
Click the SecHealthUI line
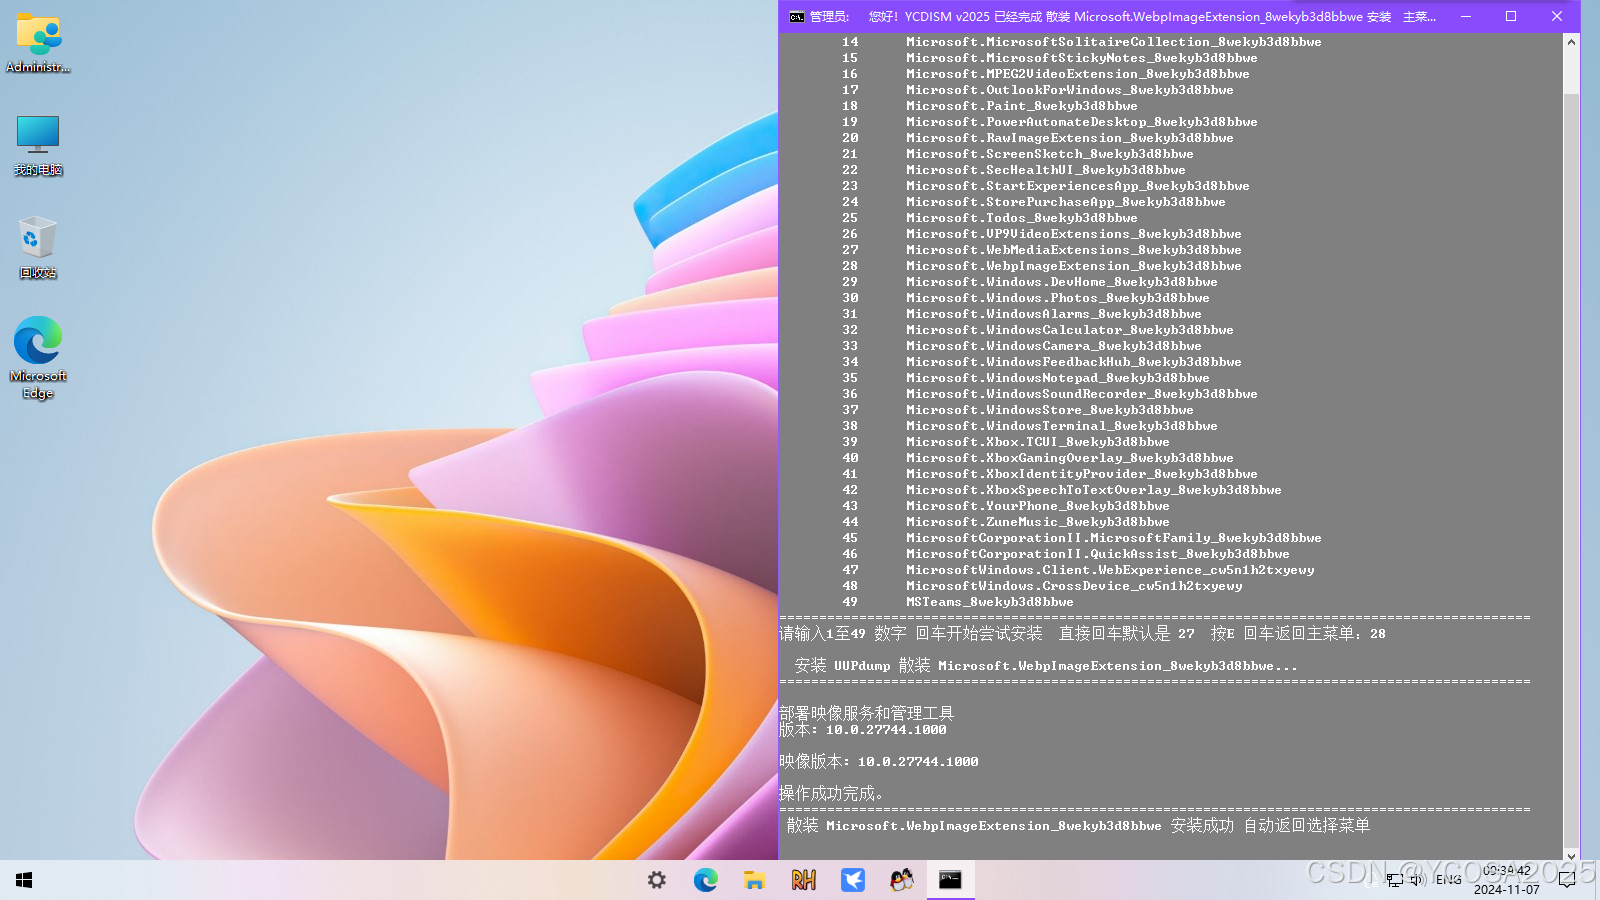coord(1013,170)
